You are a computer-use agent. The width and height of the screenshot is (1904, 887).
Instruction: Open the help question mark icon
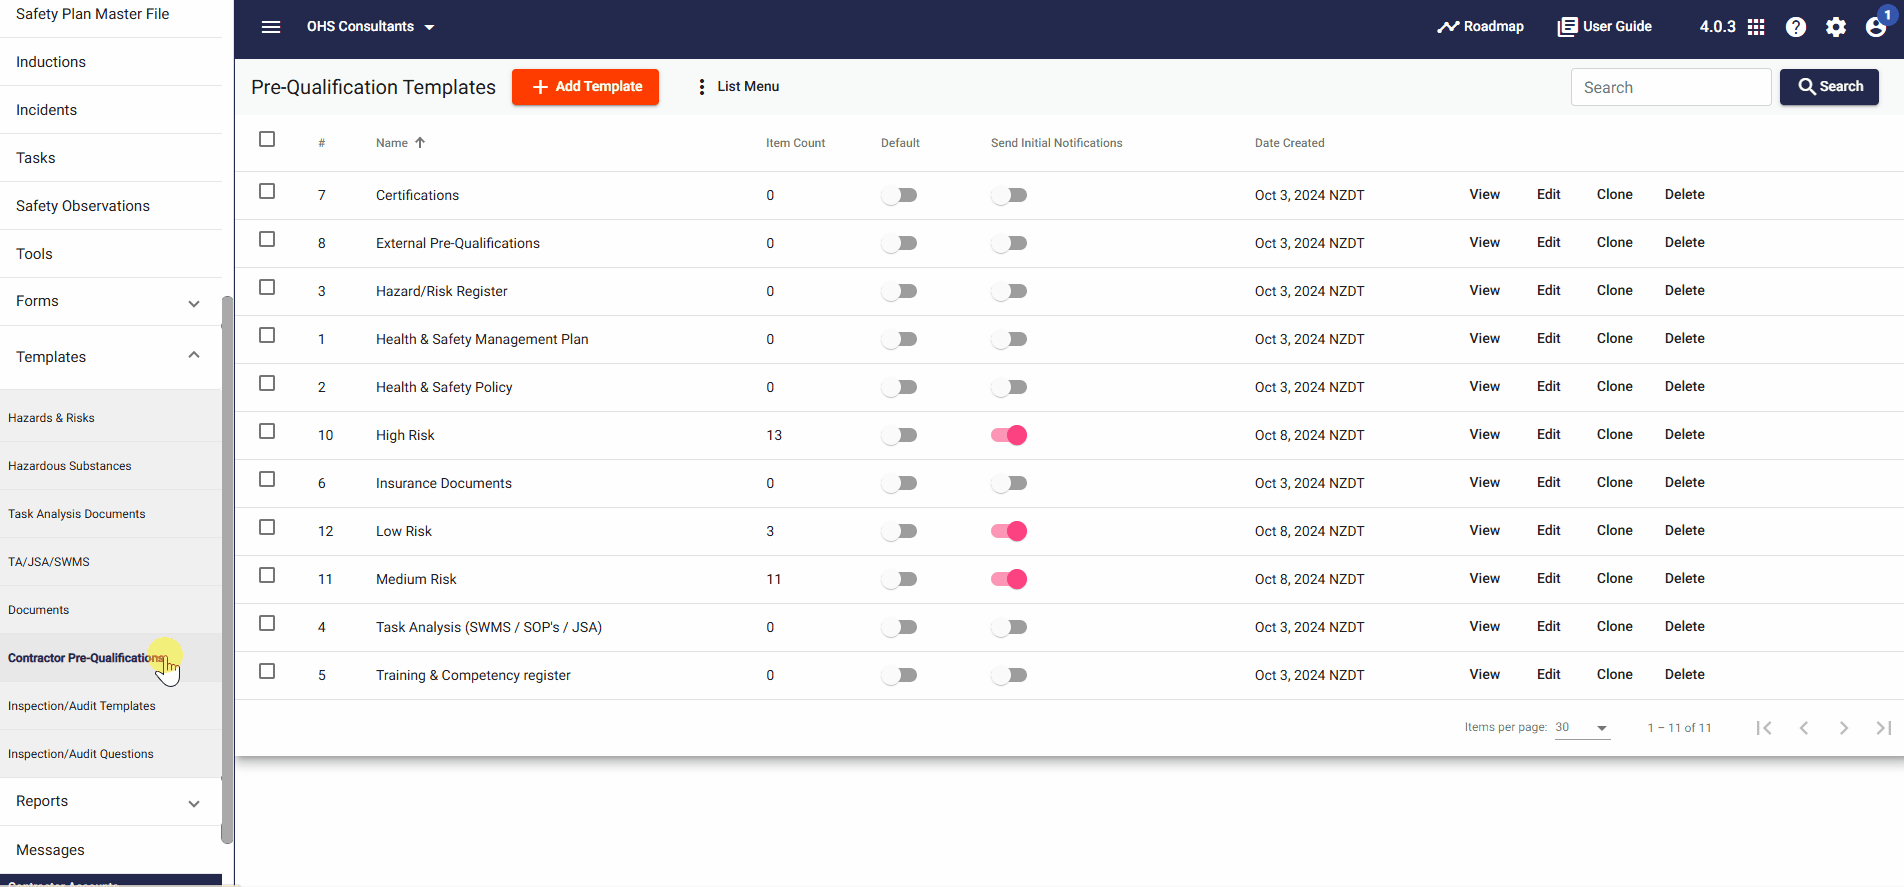point(1796,27)
